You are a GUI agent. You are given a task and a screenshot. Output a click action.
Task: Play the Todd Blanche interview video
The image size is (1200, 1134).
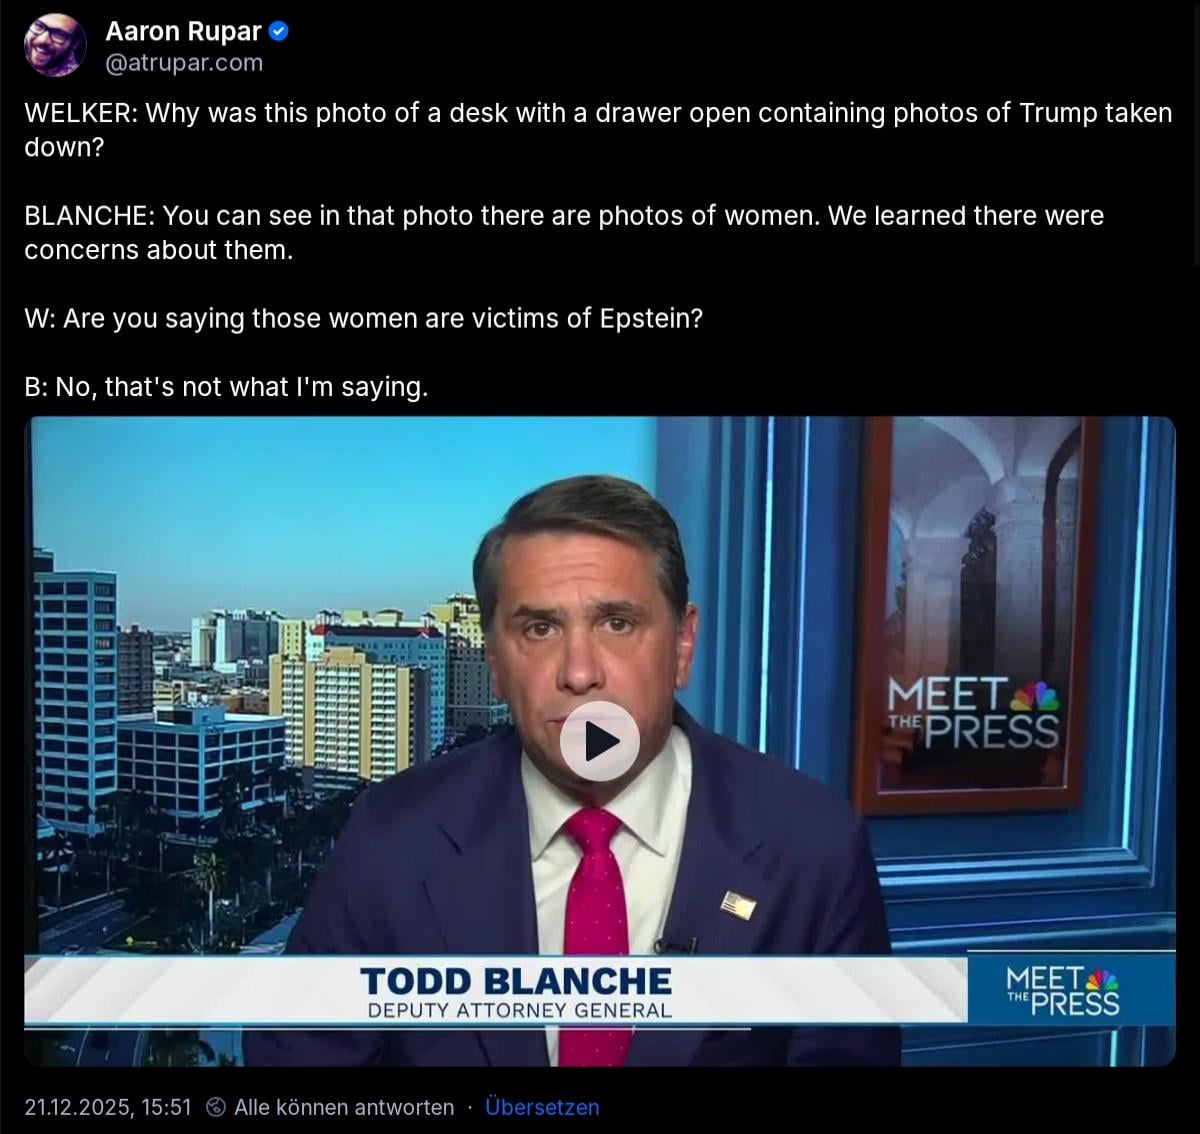click(x=600, y=741)
